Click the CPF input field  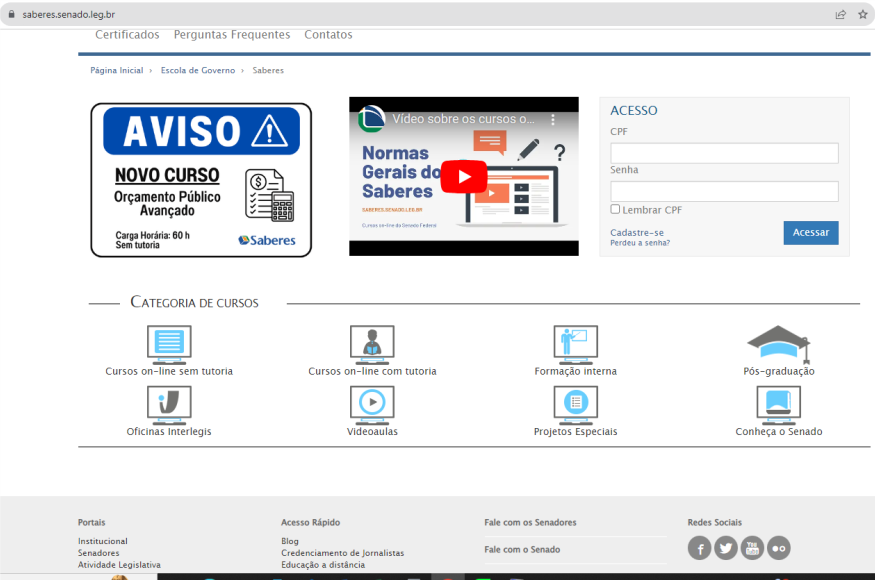724,153
